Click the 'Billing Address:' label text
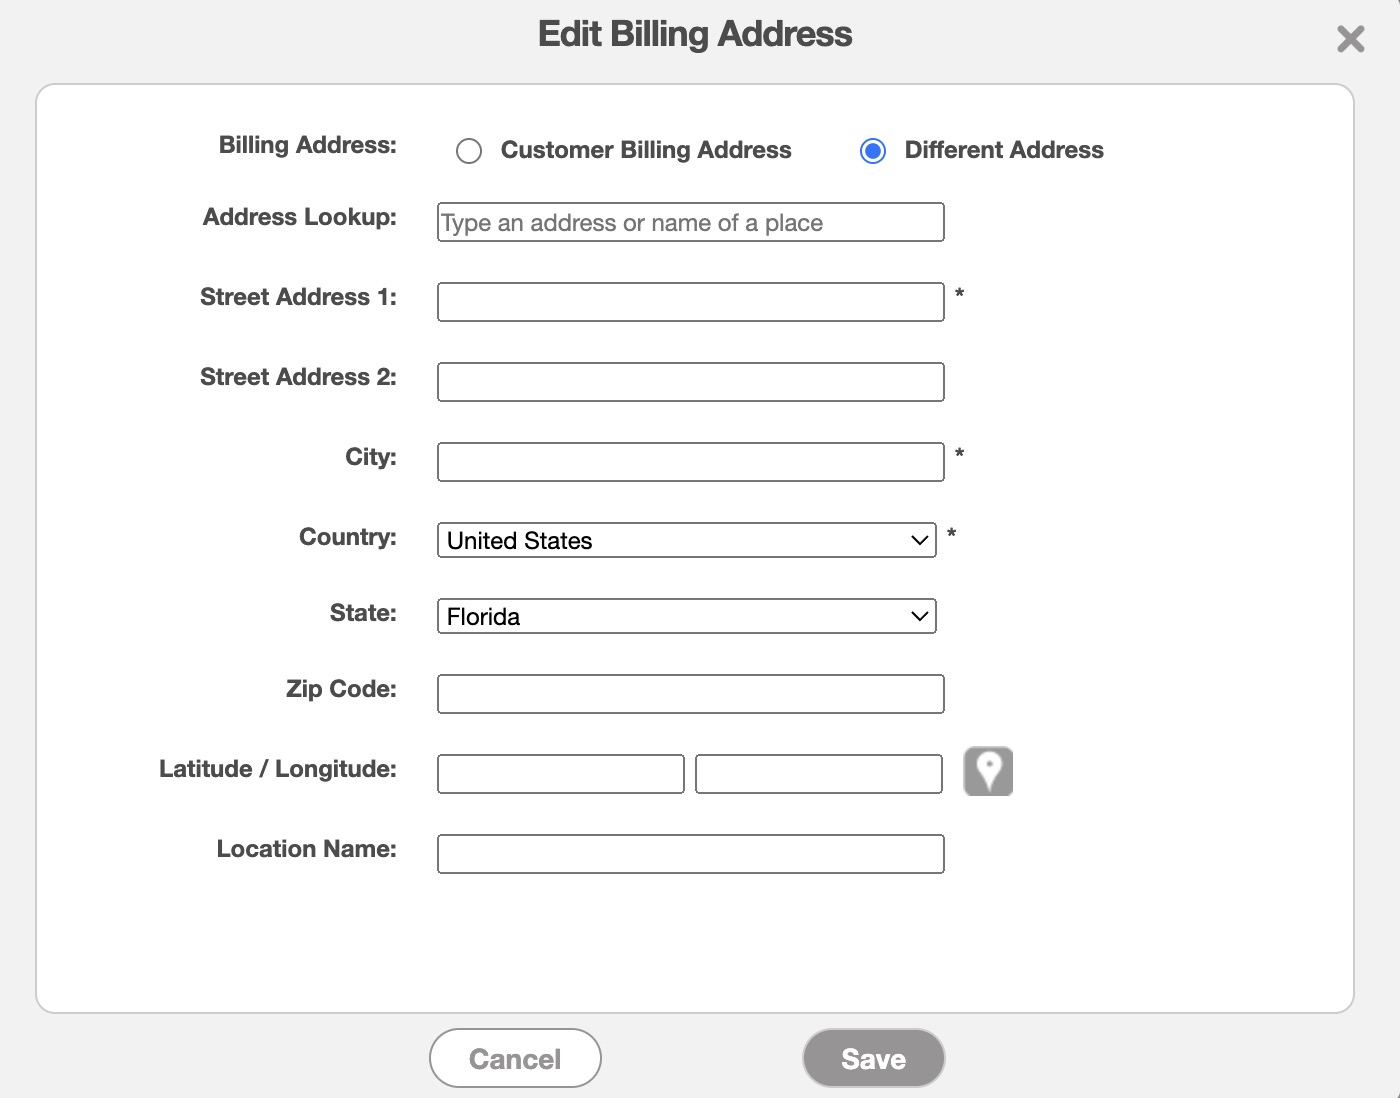The height and width of the screenshot is (1098, 1400). coord(307,145)
